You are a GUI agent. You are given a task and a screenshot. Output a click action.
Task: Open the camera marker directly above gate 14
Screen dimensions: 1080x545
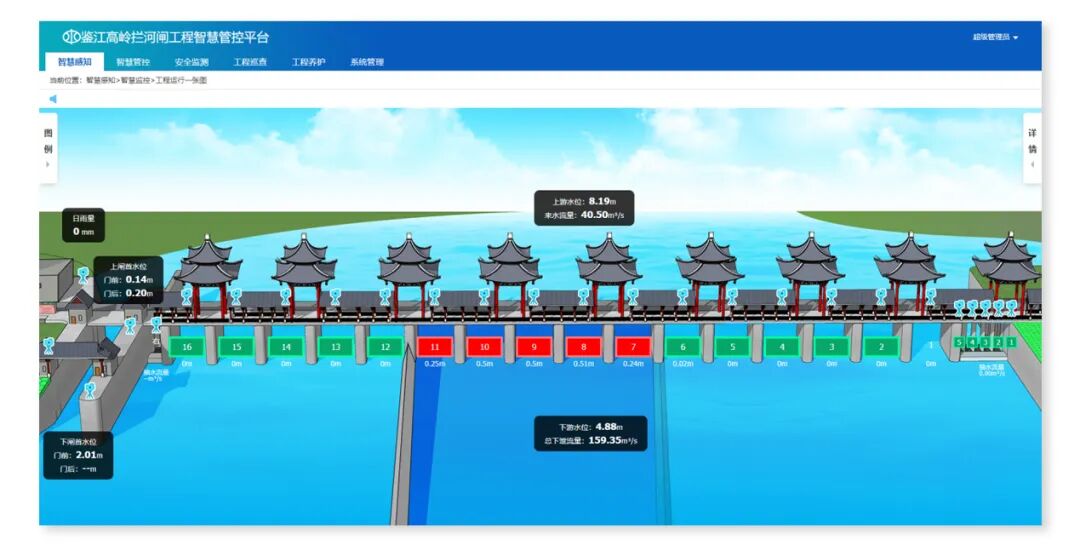[x=286, y=296]
